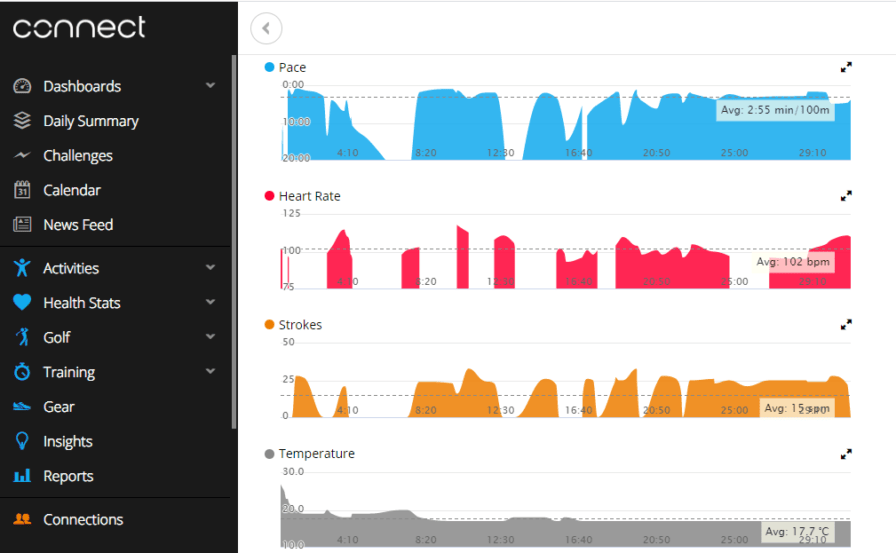Expand the Activities submenu arrow

click(x=210, y=268)
